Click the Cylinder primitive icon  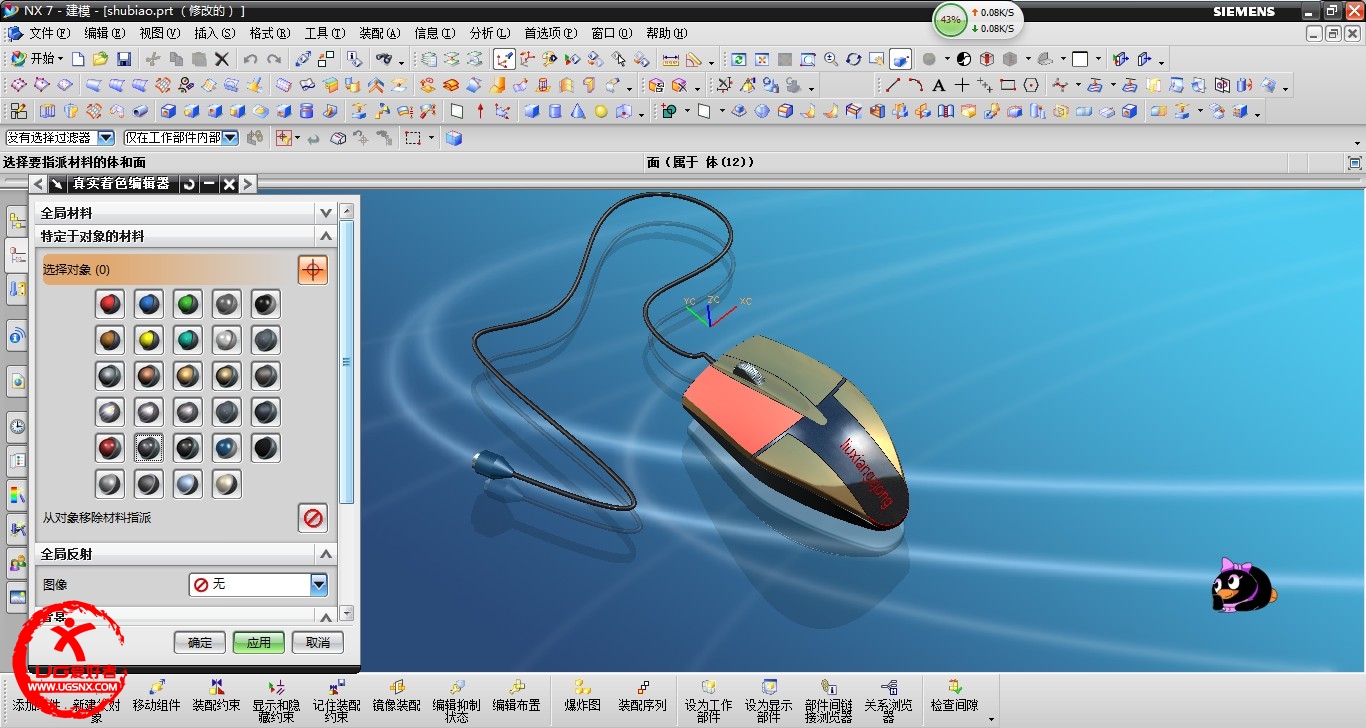(555, 111)
